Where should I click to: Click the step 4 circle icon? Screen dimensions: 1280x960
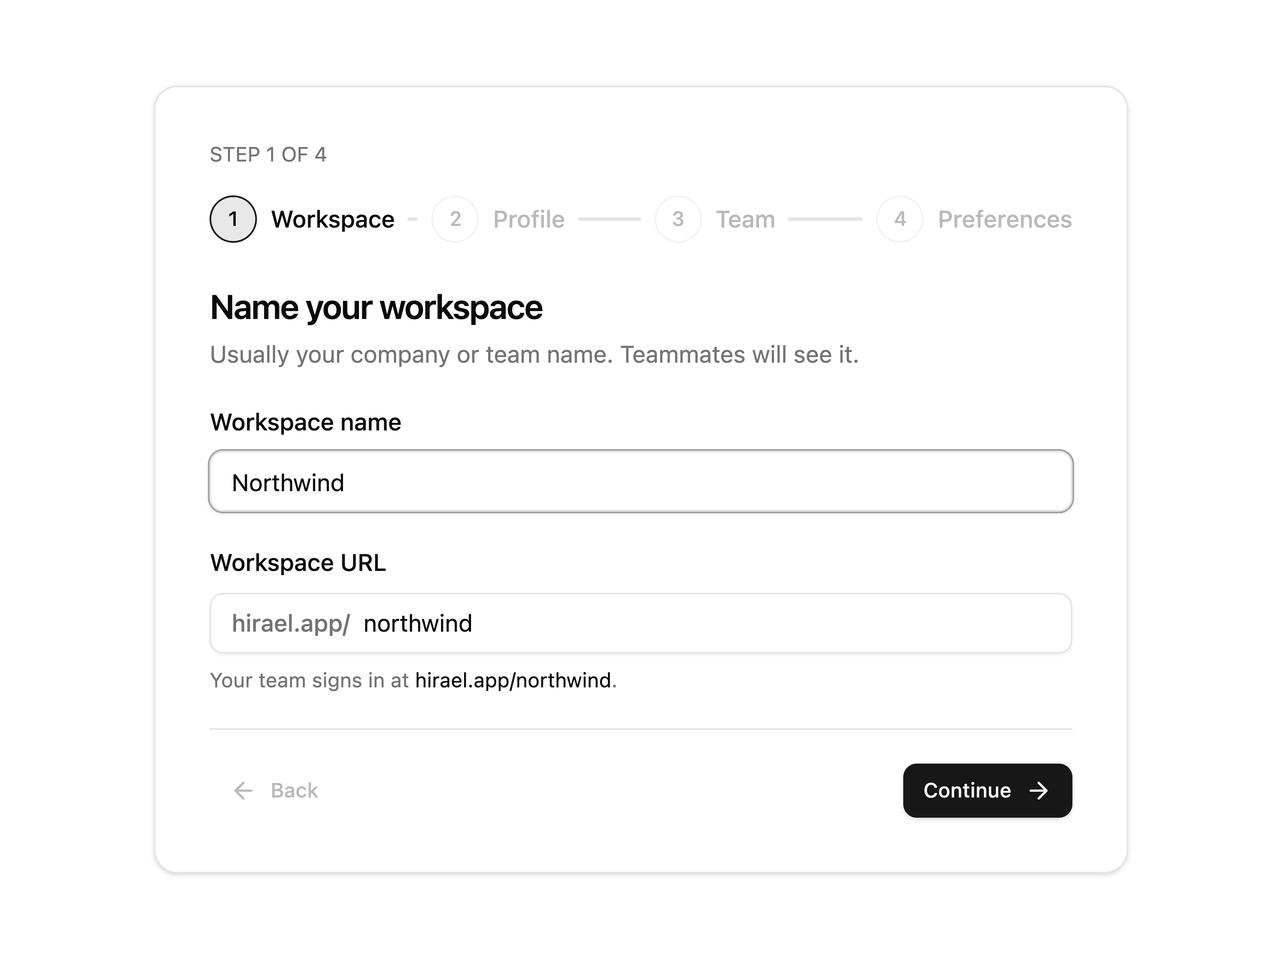tap(900, 219)
